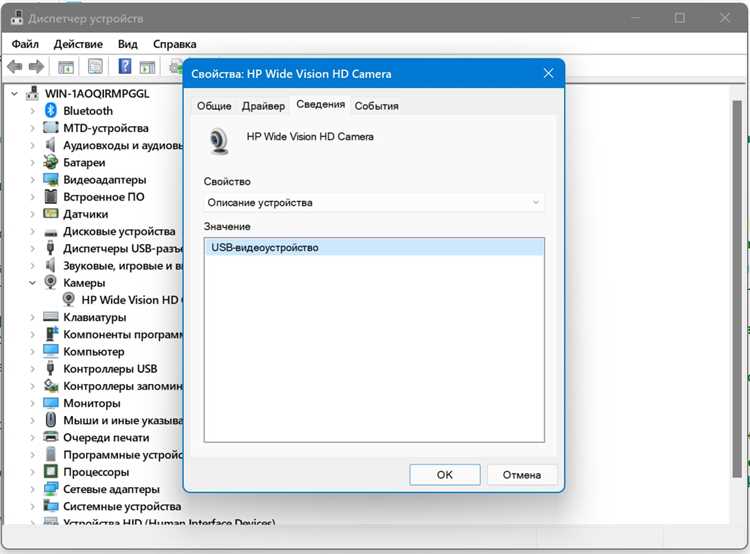Image resolution: width=750 pixels, height=554 pixels.
Task: Select the Встроенное ПО tree row
Action: click(x=104, y=197)
